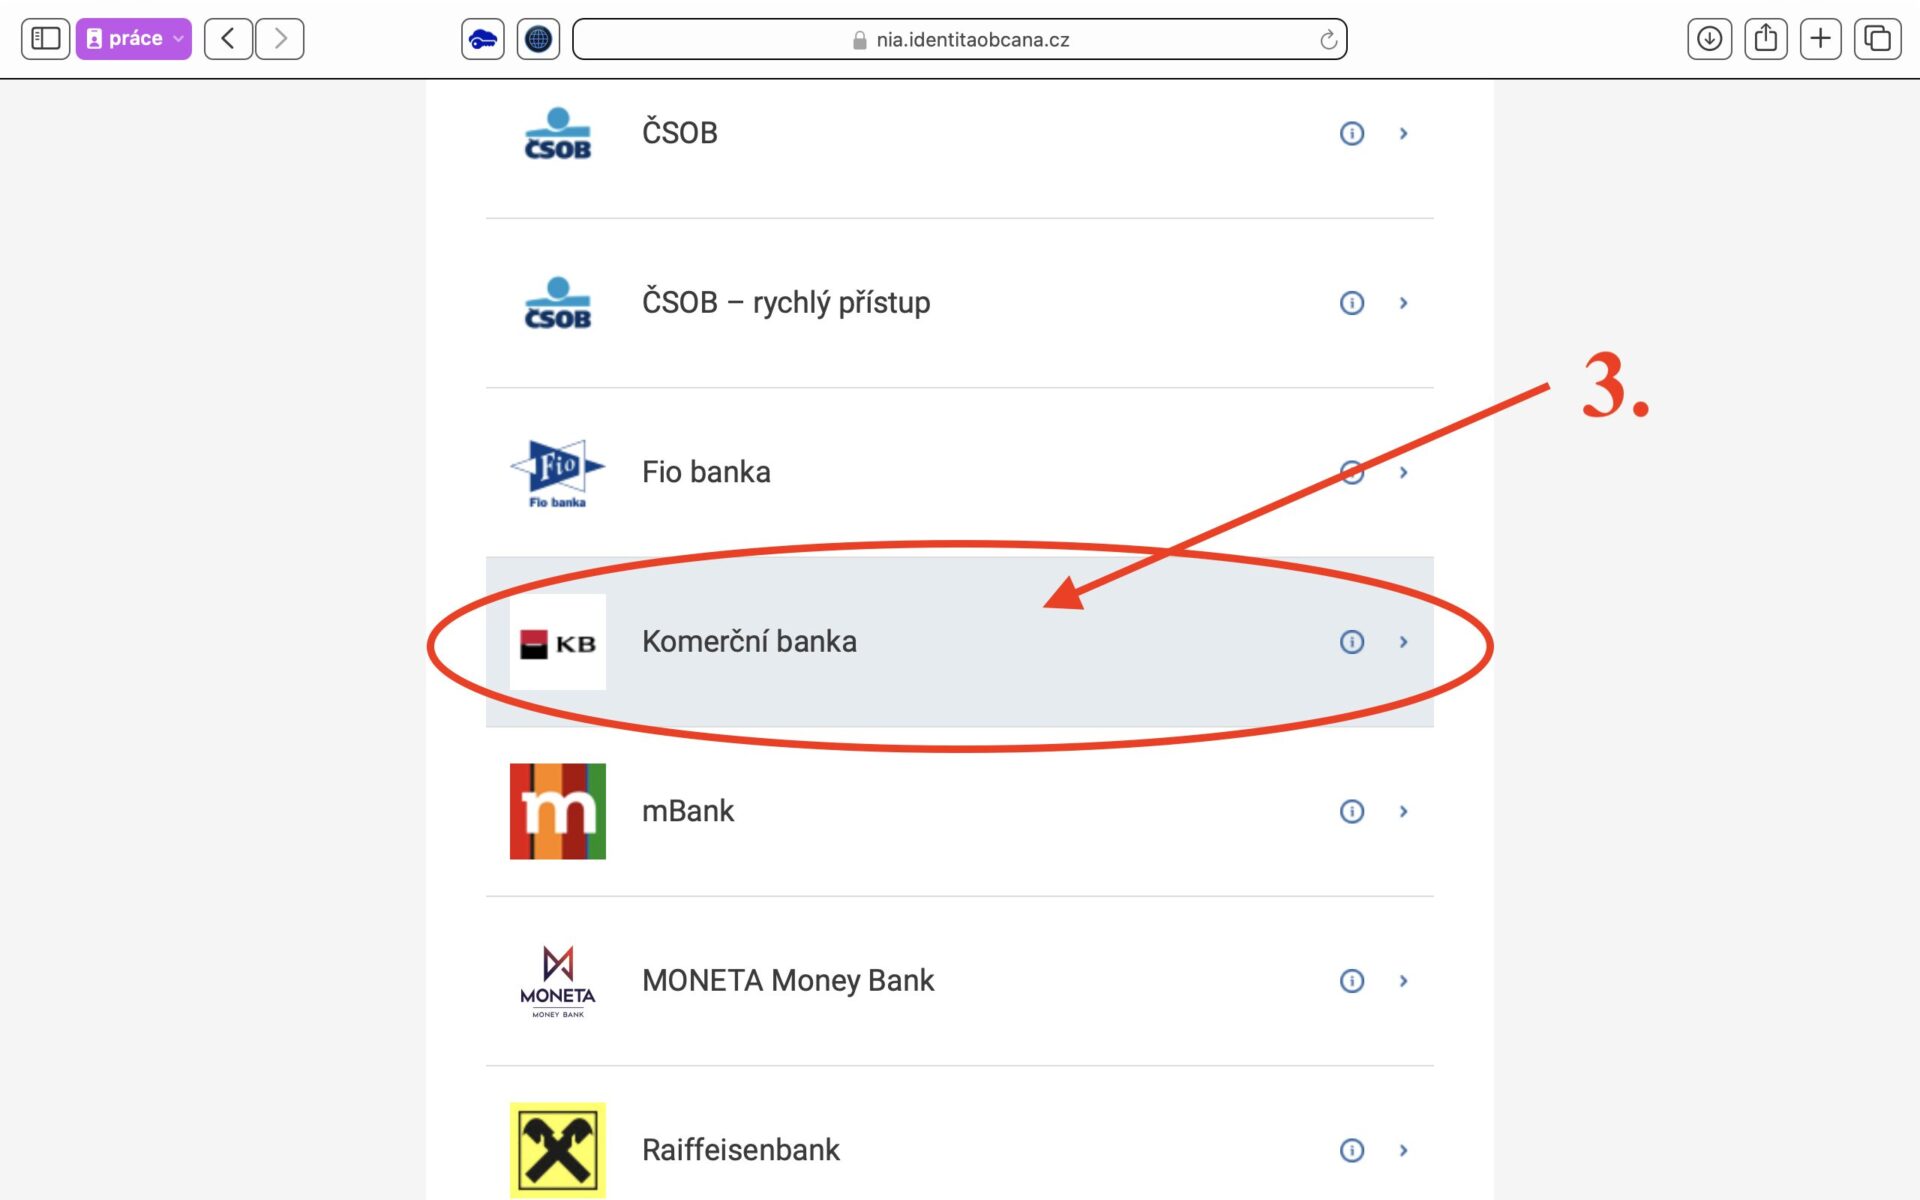Viewport: 1920px width, 1200px height.
Task: Select Fio banka login
Action: coord(960,472)
